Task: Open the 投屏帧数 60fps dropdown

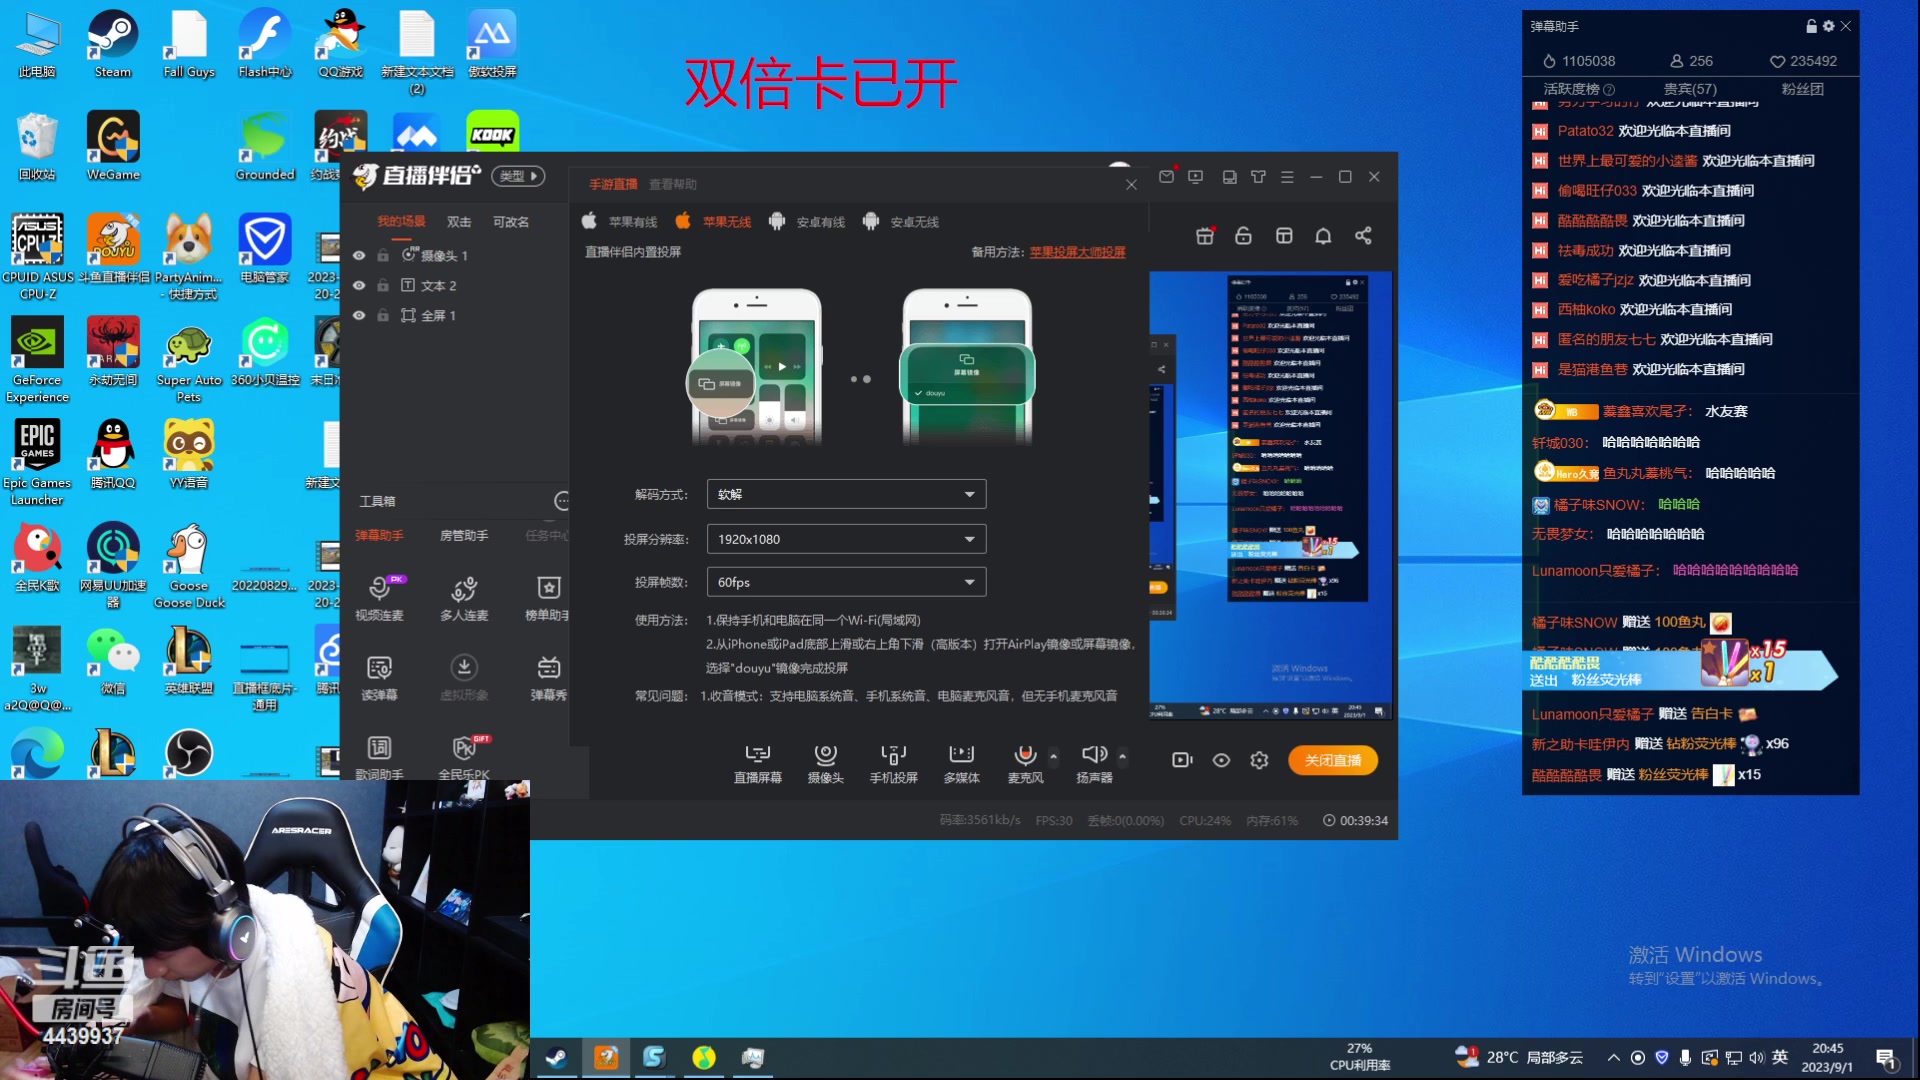Action: tap(846, 582)
